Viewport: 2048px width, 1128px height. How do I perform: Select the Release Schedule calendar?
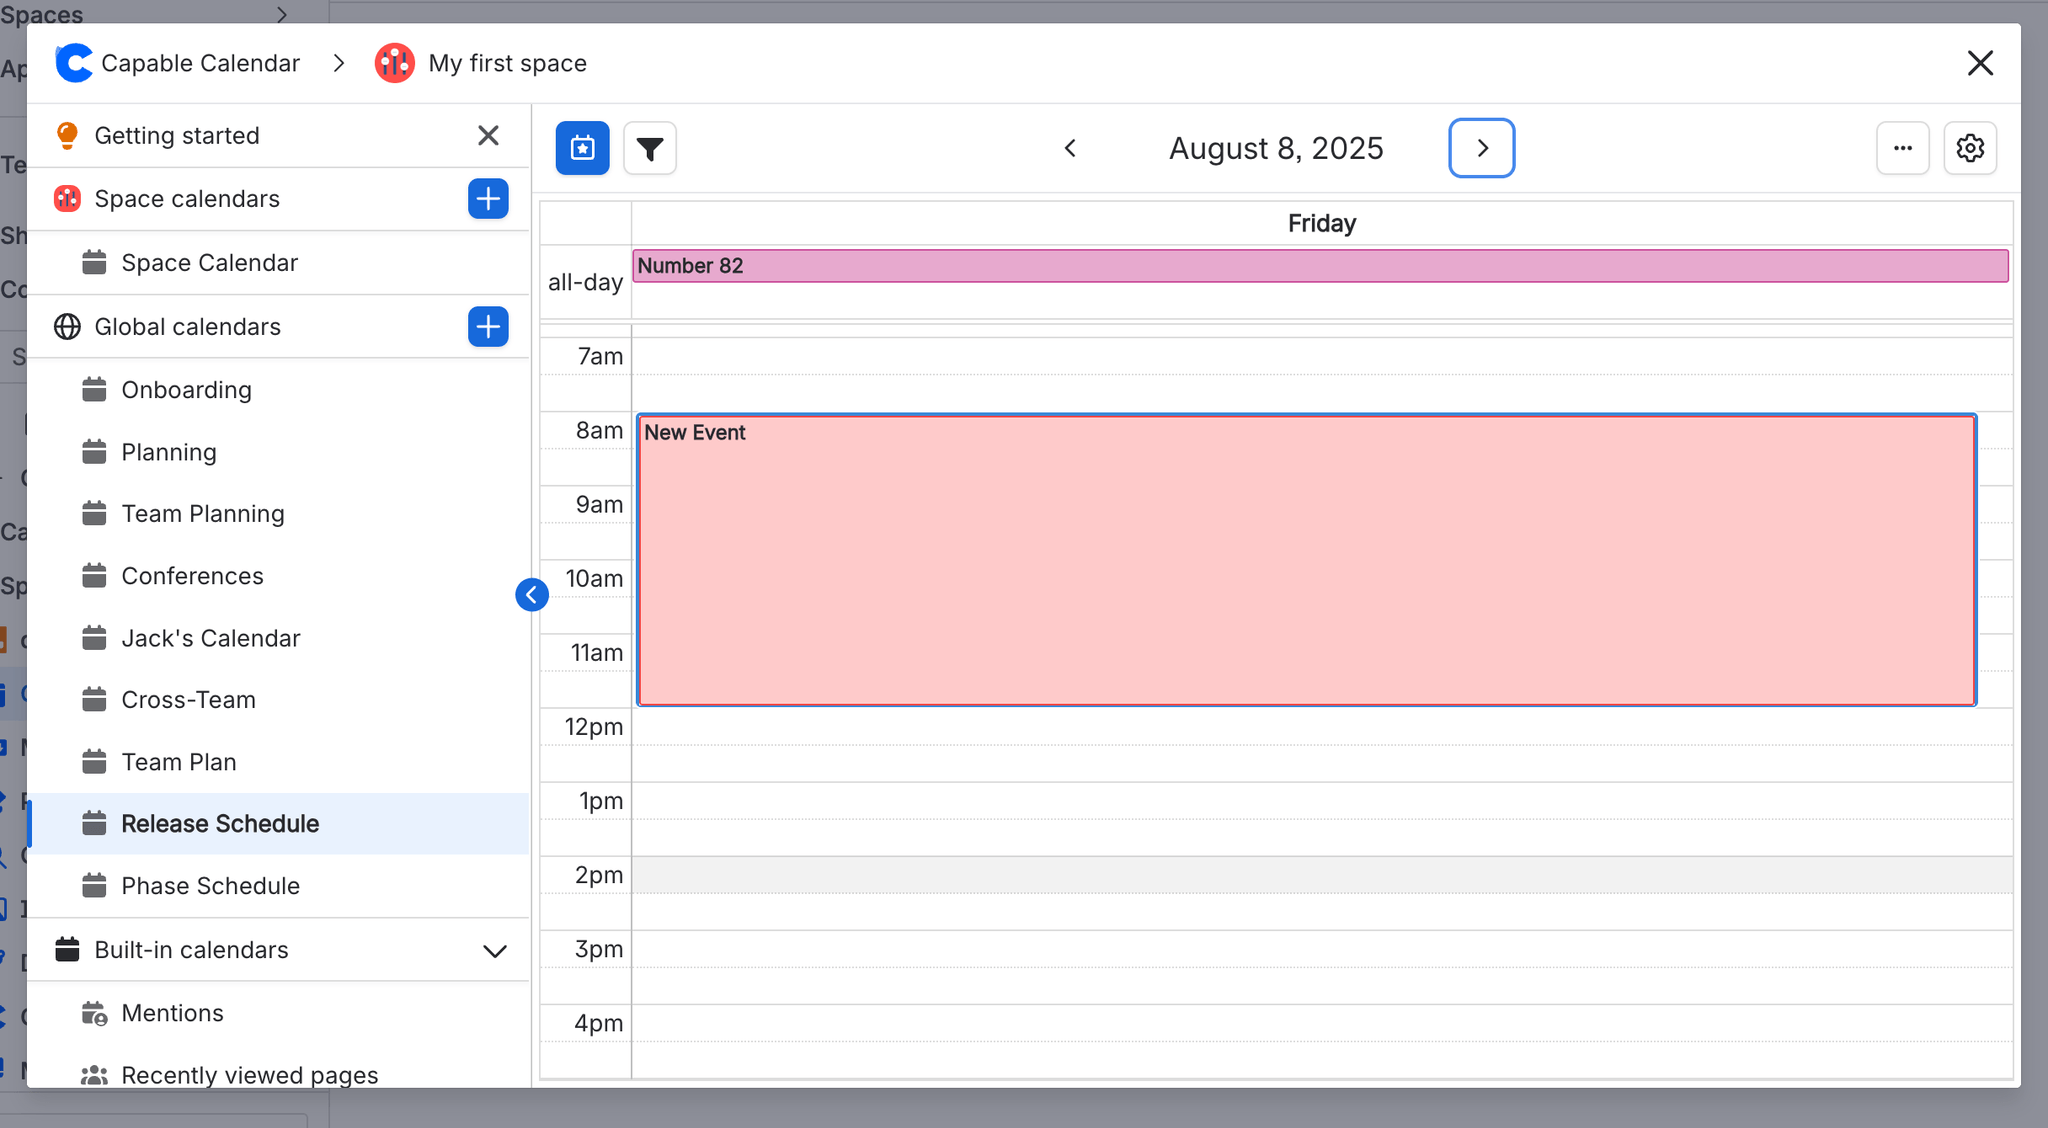tap(220, 824)
